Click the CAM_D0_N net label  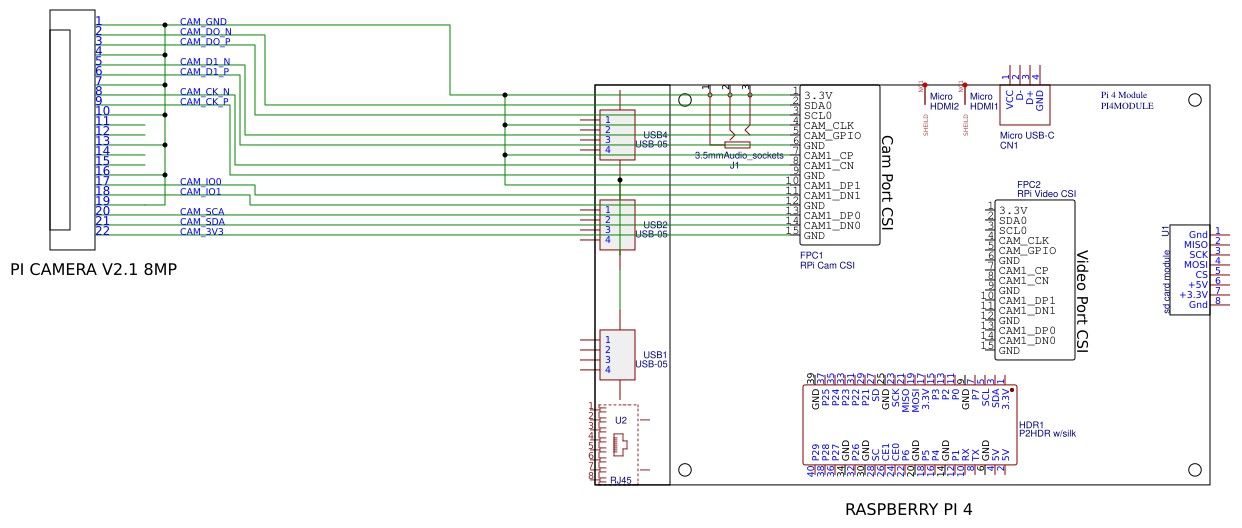pos(206,31)
